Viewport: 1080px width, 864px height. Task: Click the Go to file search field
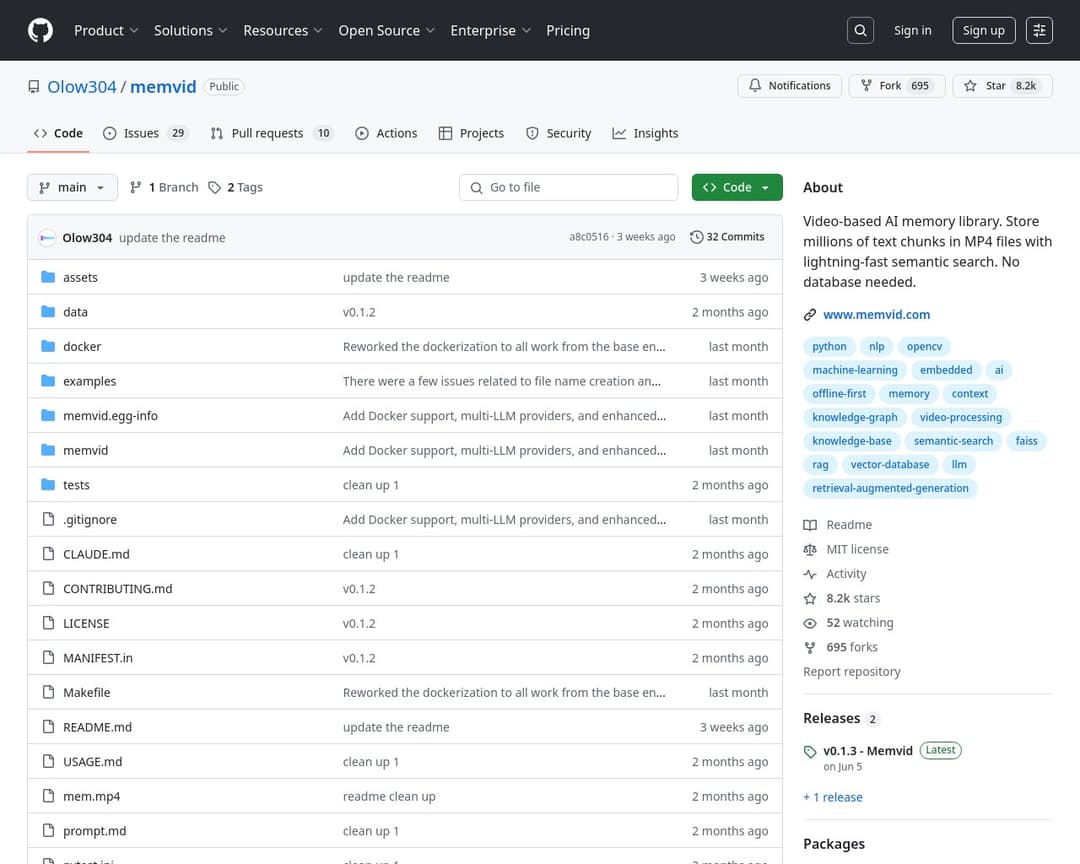click(569, 187)
